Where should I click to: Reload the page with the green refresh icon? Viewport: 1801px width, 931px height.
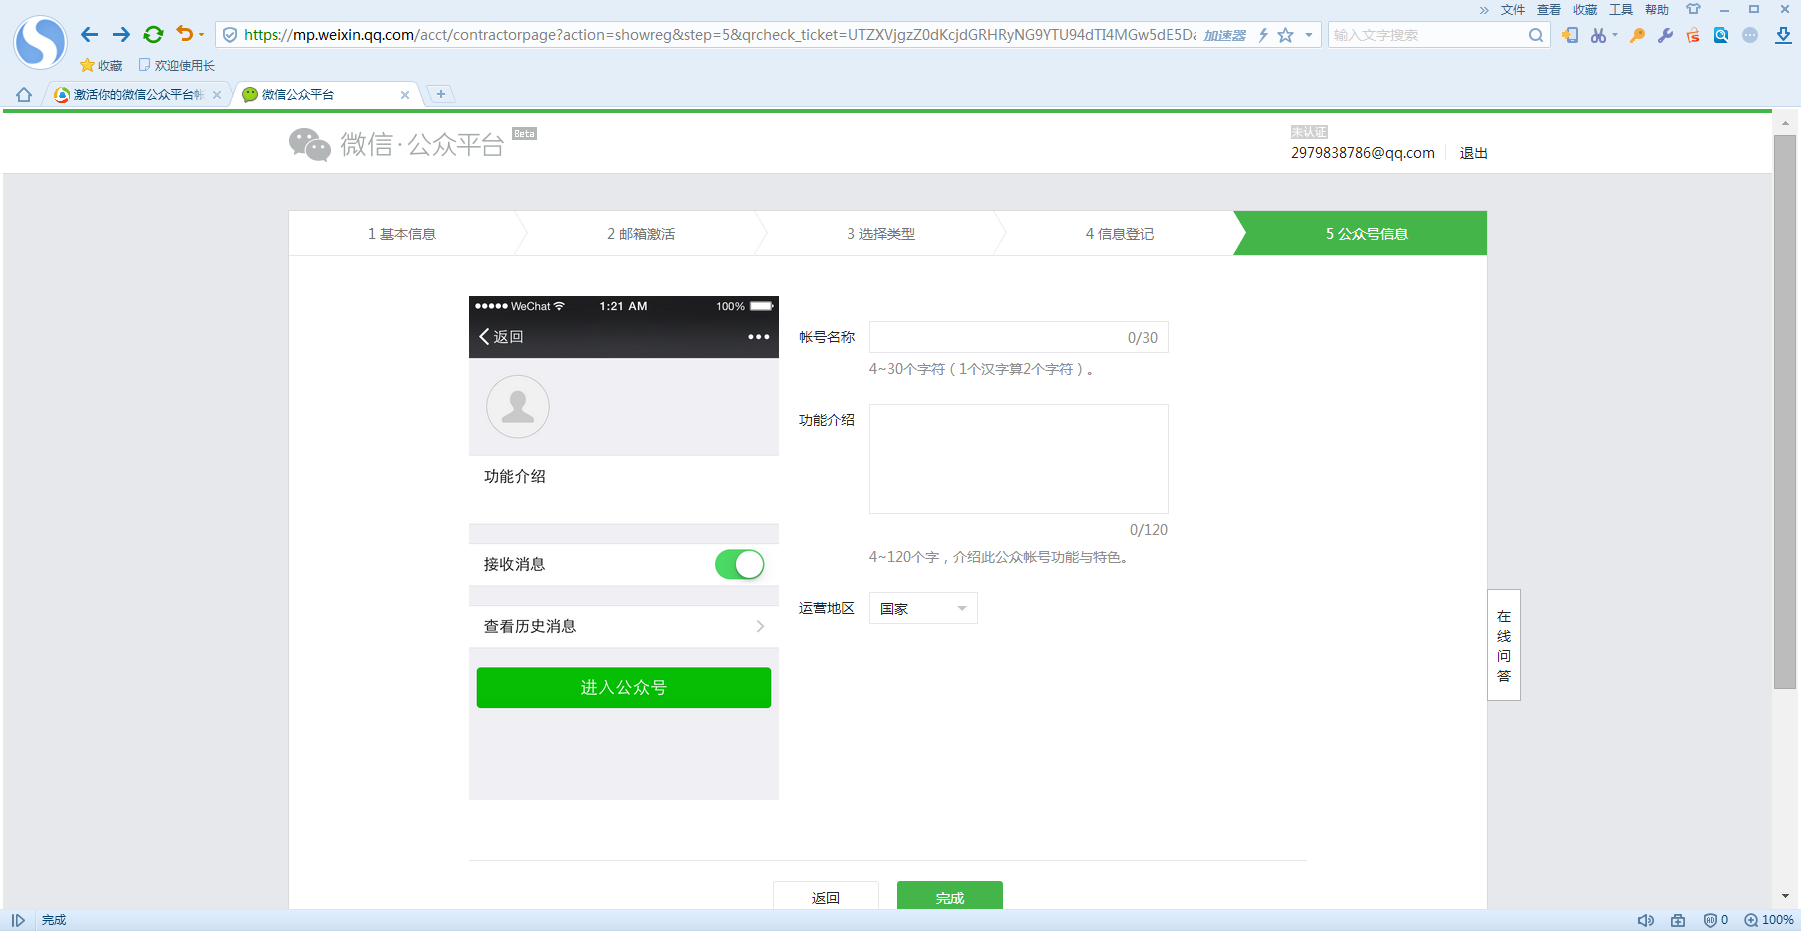(153, 35)
